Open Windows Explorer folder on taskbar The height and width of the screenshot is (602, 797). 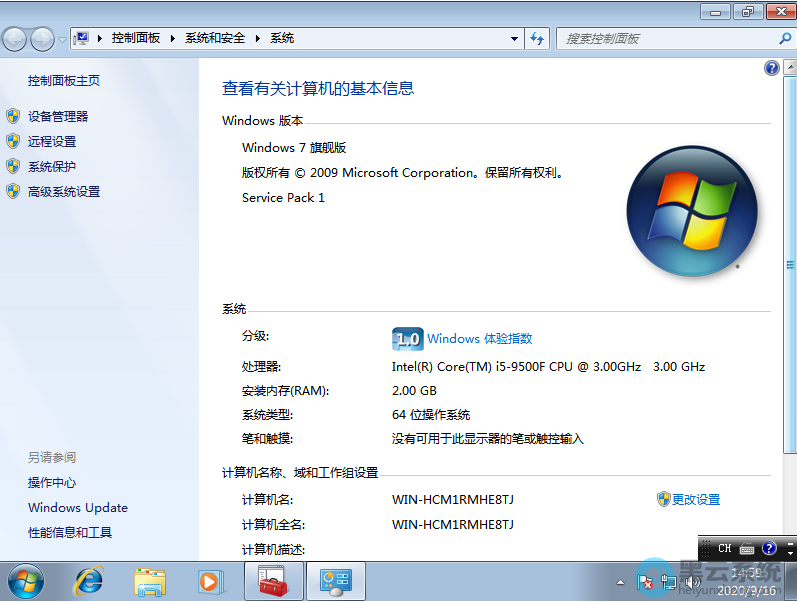pyautogui.click(x=150, y=580)
